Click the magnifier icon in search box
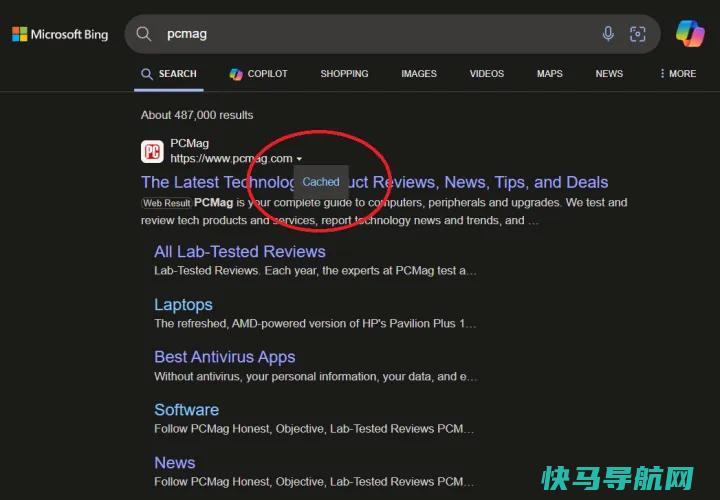Viewport: 720px width, 500px height. (144, 34)
